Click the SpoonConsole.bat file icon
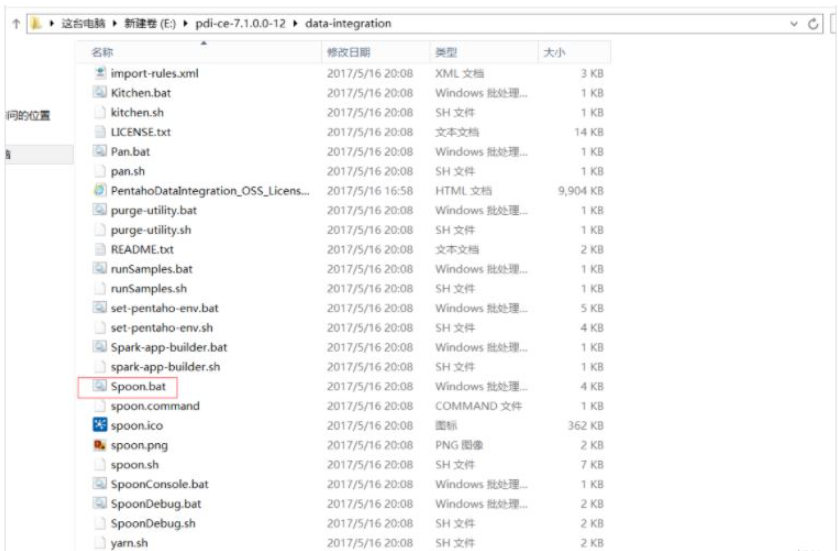Screen dimensions: 838x551 click(x=100, y=484)
